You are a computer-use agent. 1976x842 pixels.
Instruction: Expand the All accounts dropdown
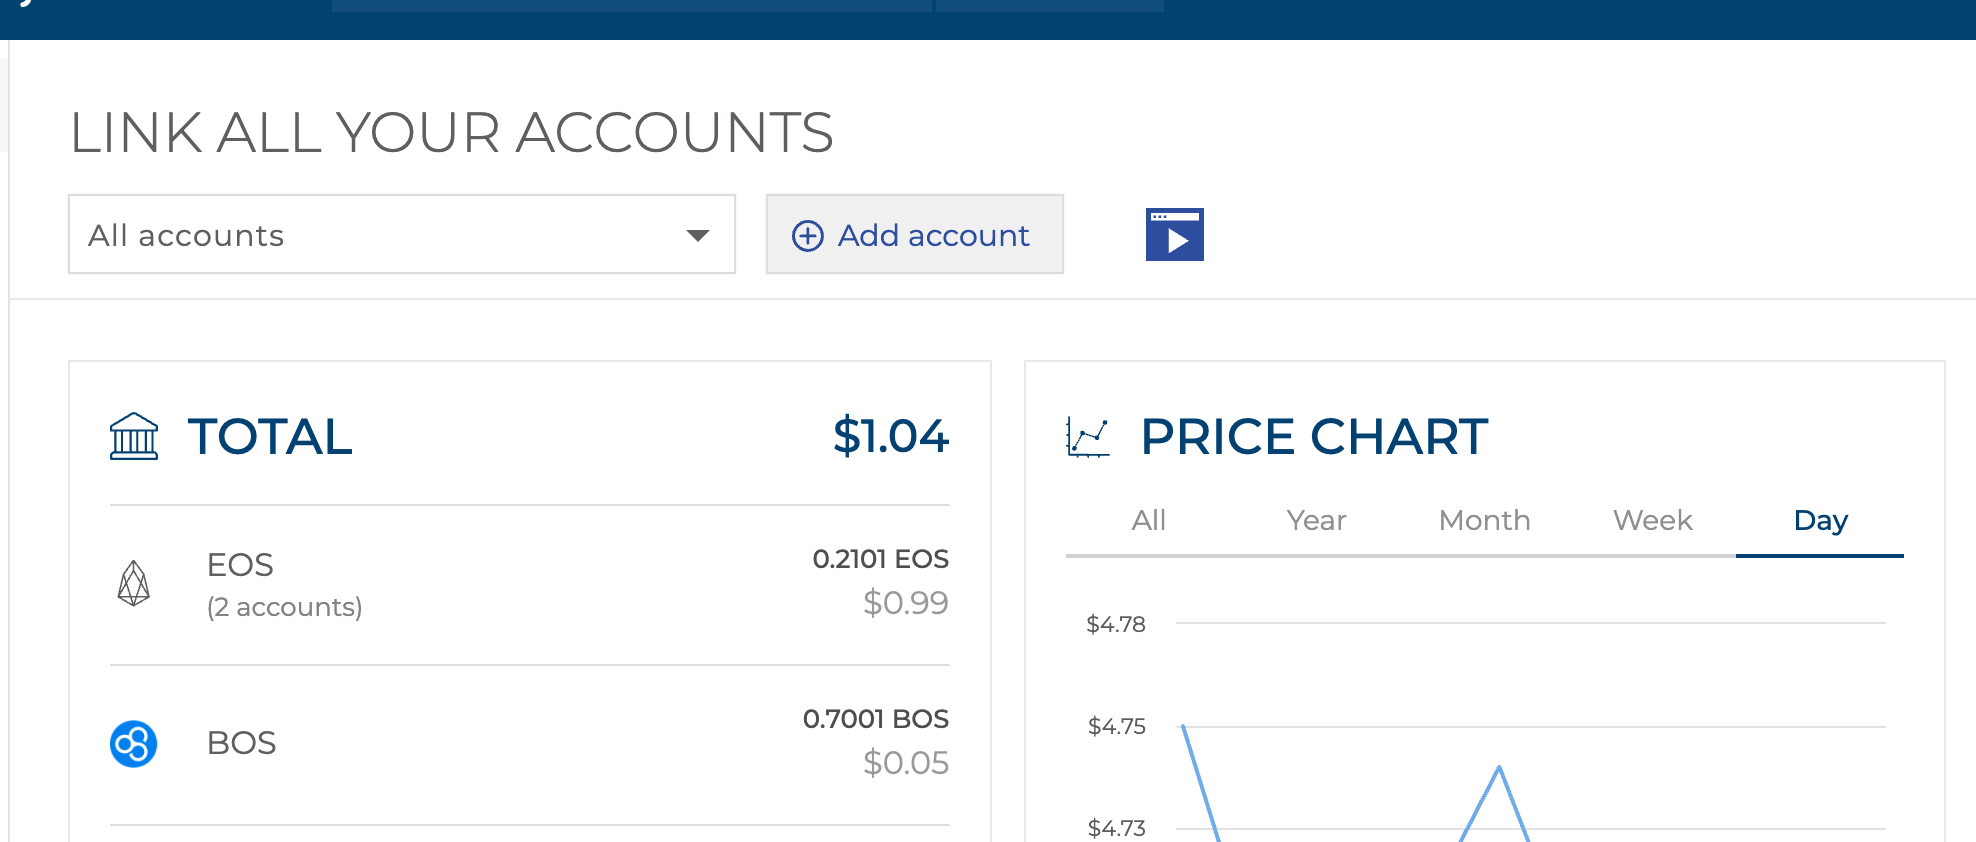tap(401, 235)
